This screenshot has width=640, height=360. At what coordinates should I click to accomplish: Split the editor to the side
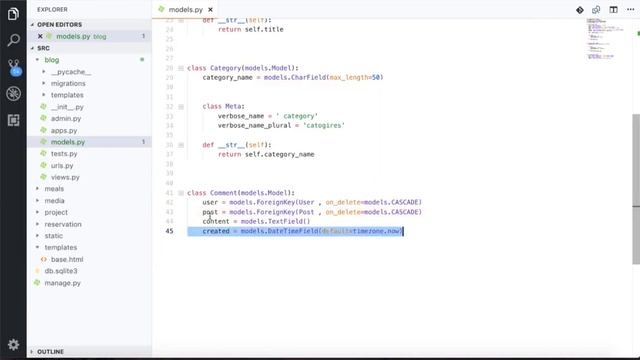coord(613,9)
